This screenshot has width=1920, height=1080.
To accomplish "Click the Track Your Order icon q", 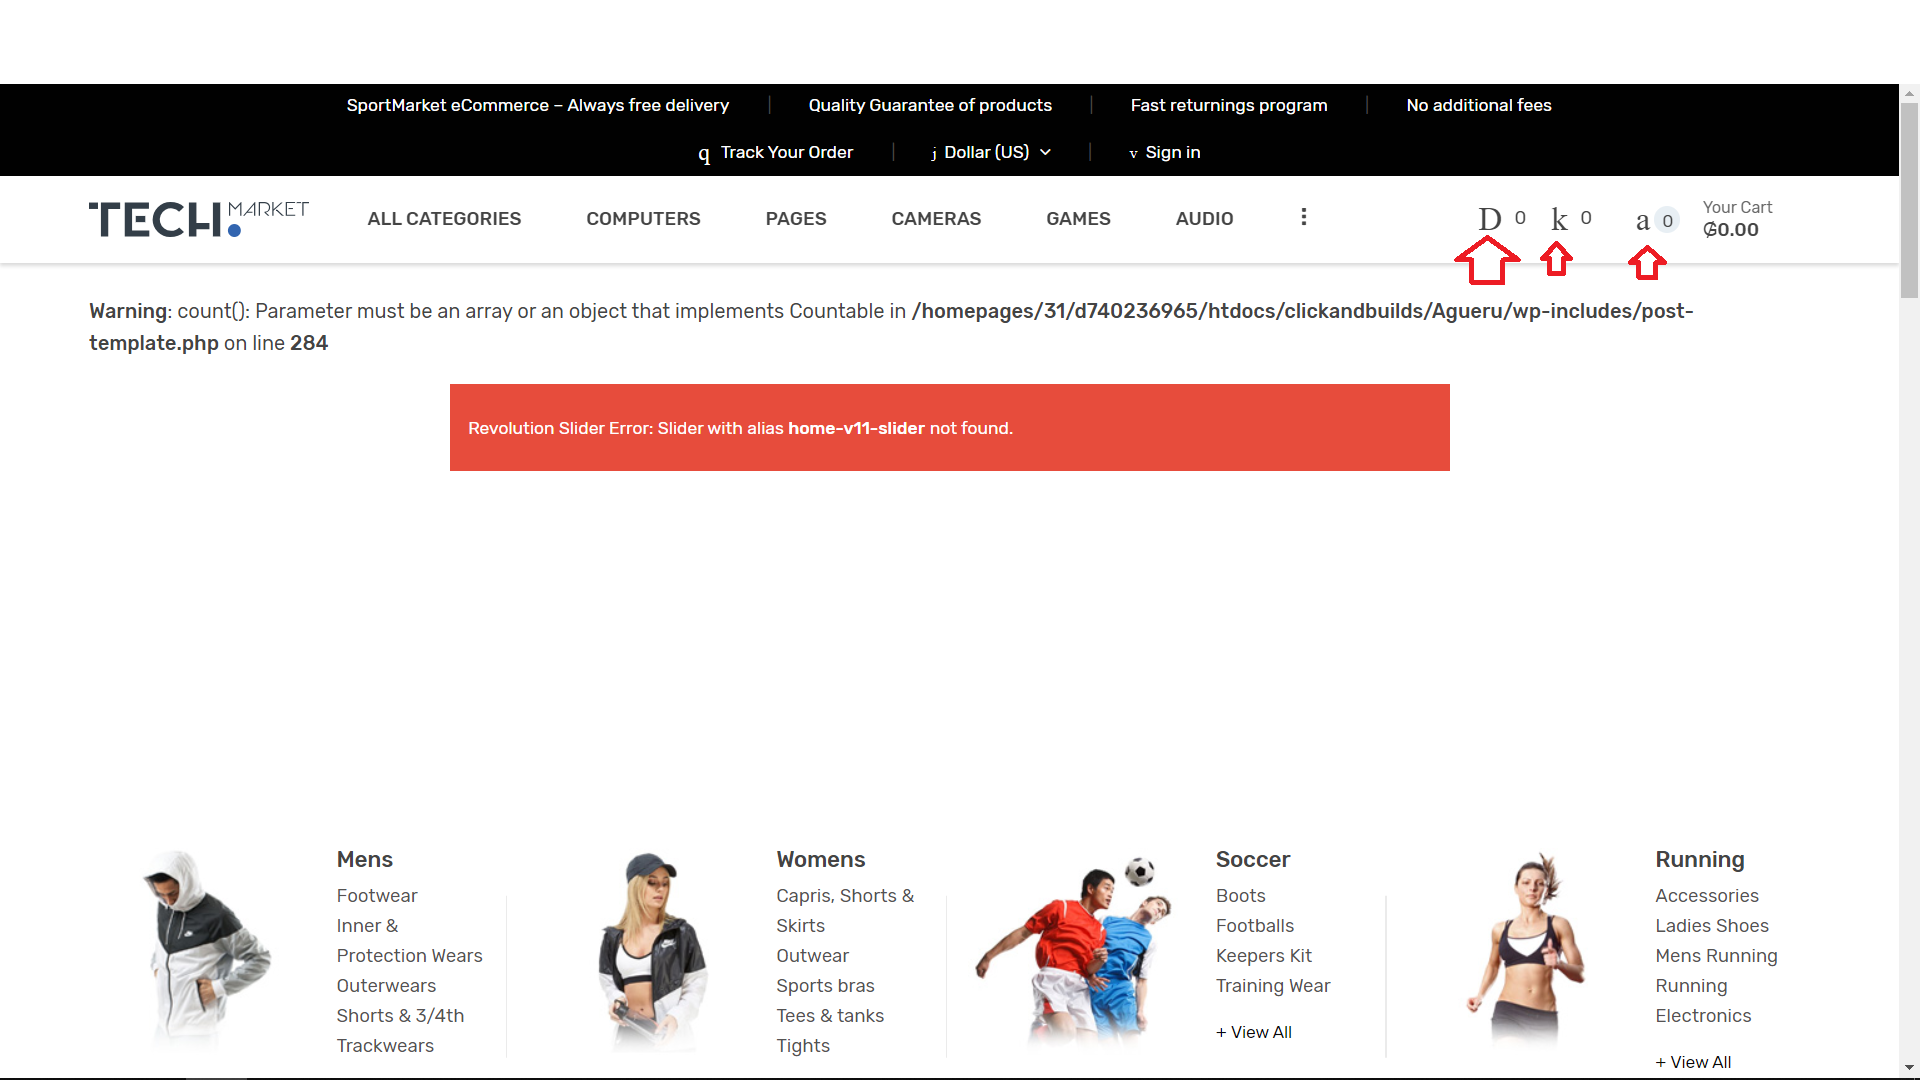I will 704,153.
